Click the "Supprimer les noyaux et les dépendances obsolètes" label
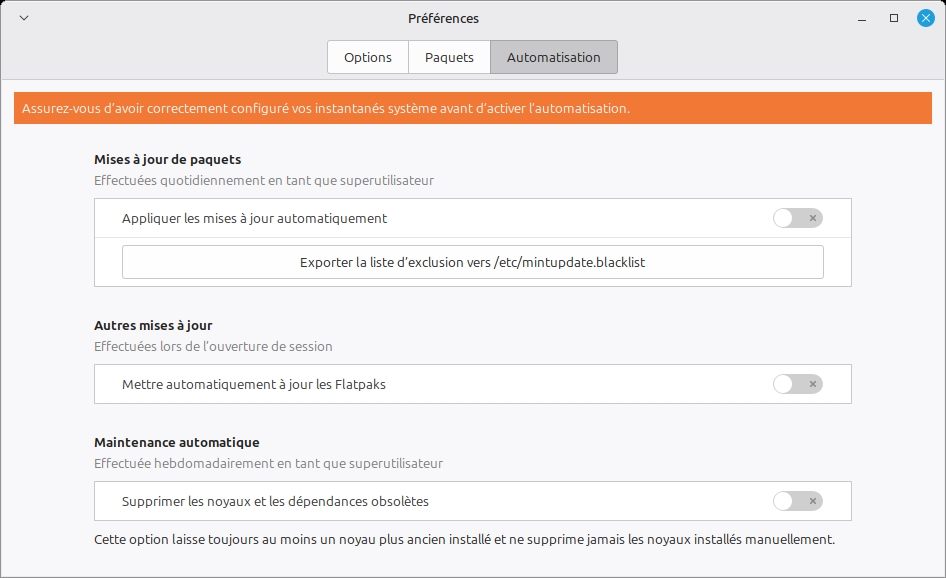 [275, 501]
